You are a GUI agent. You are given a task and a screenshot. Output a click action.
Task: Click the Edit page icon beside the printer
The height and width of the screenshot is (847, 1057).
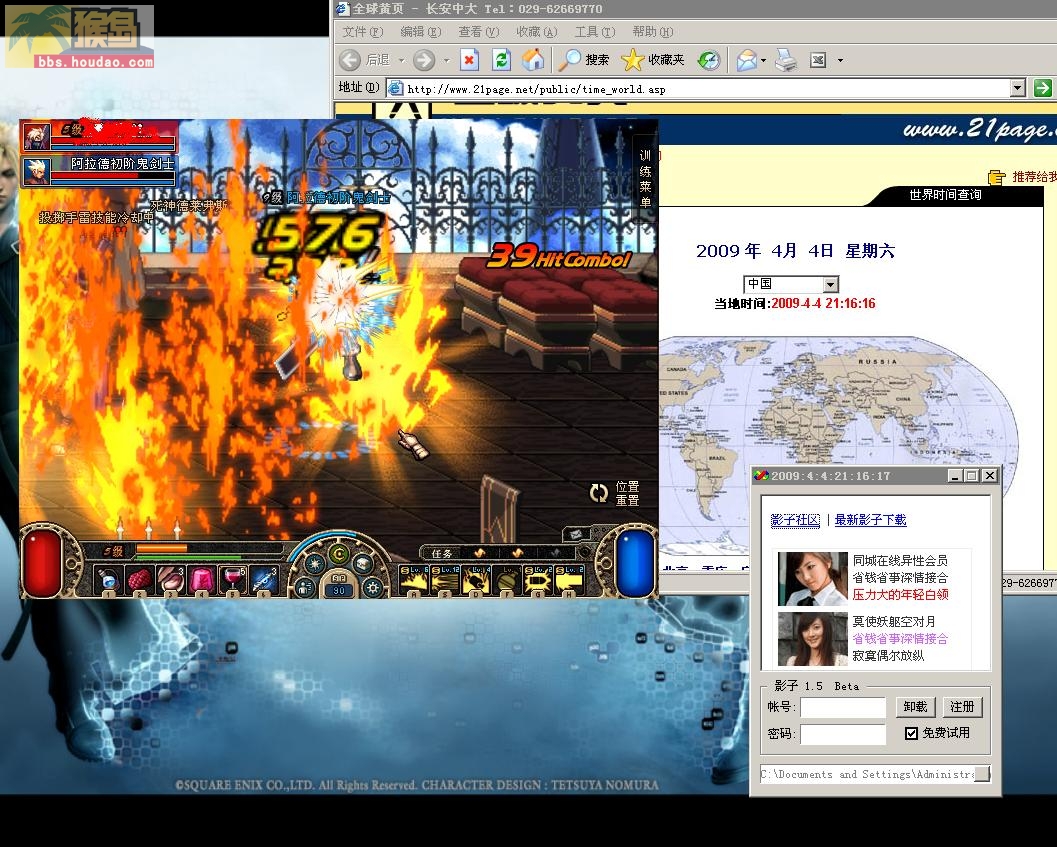(818, 60)
